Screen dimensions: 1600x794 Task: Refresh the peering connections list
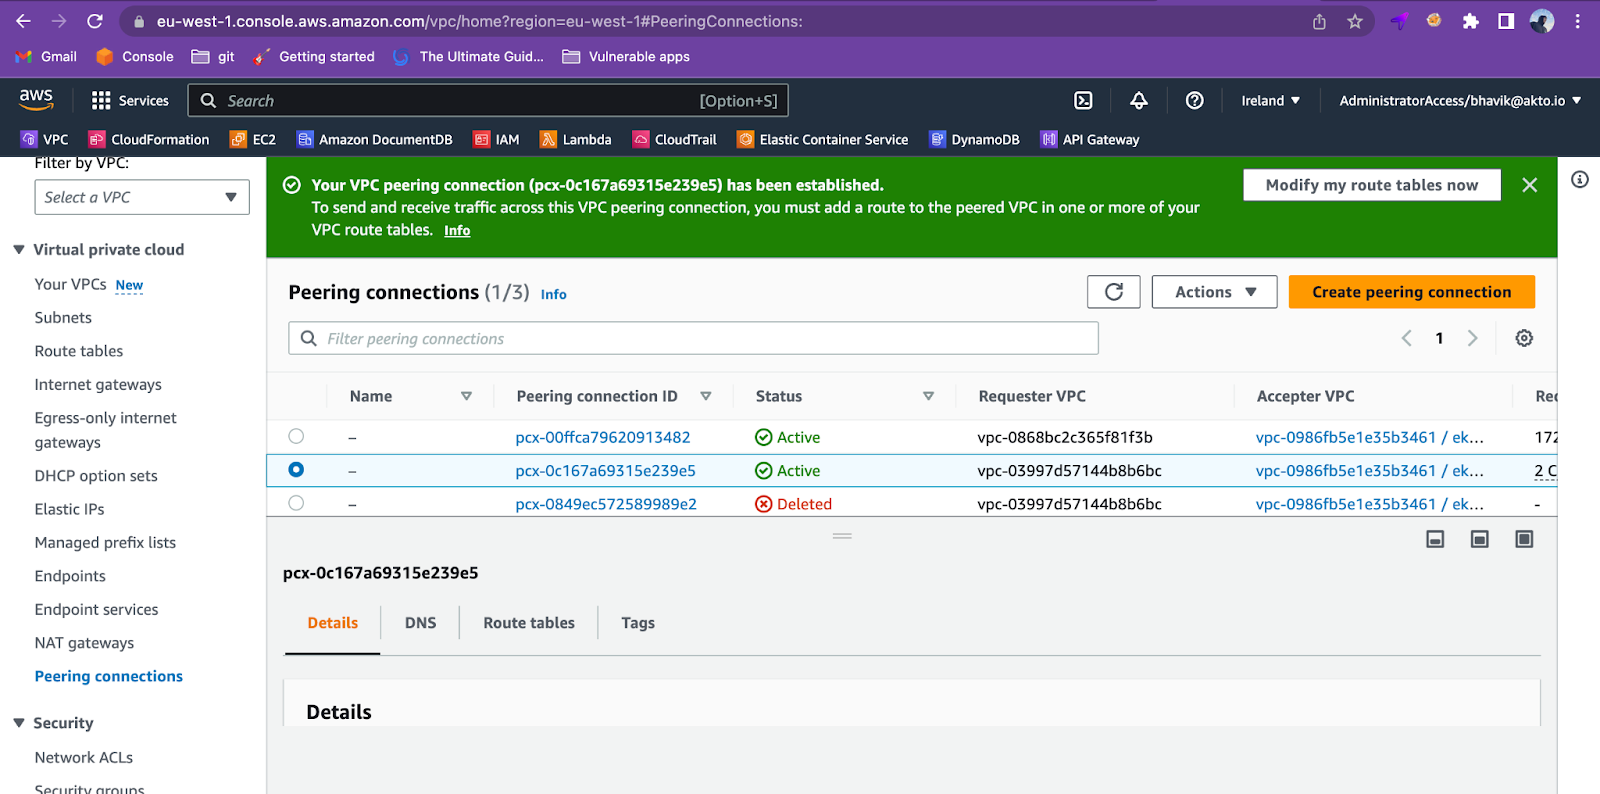1113,292
